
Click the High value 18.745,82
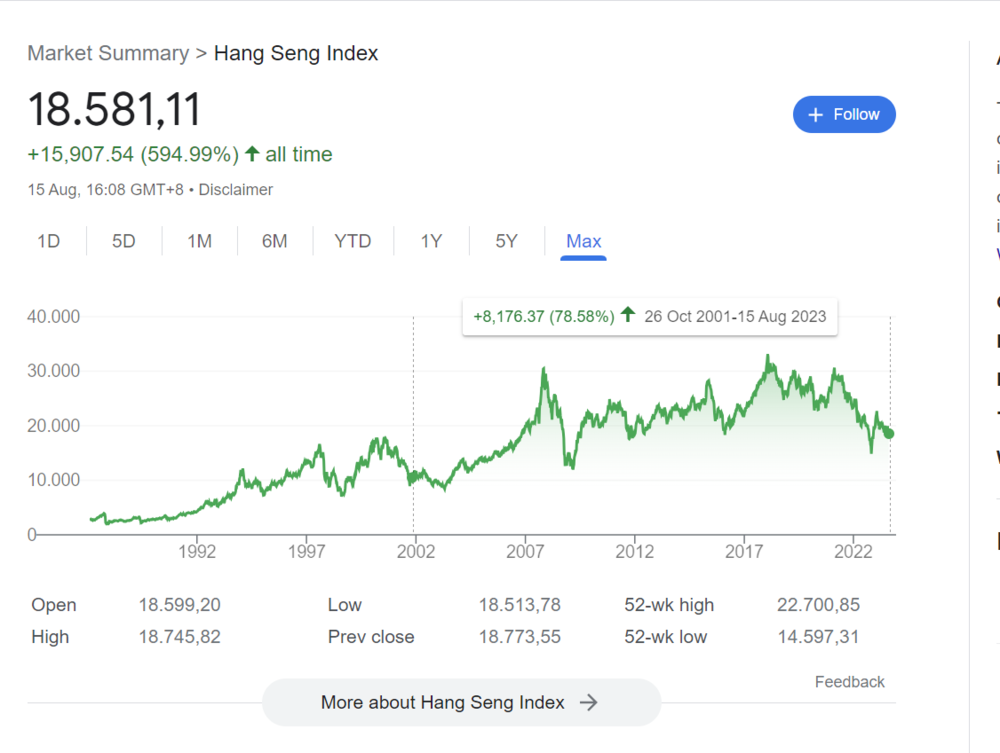pos(180,637)
